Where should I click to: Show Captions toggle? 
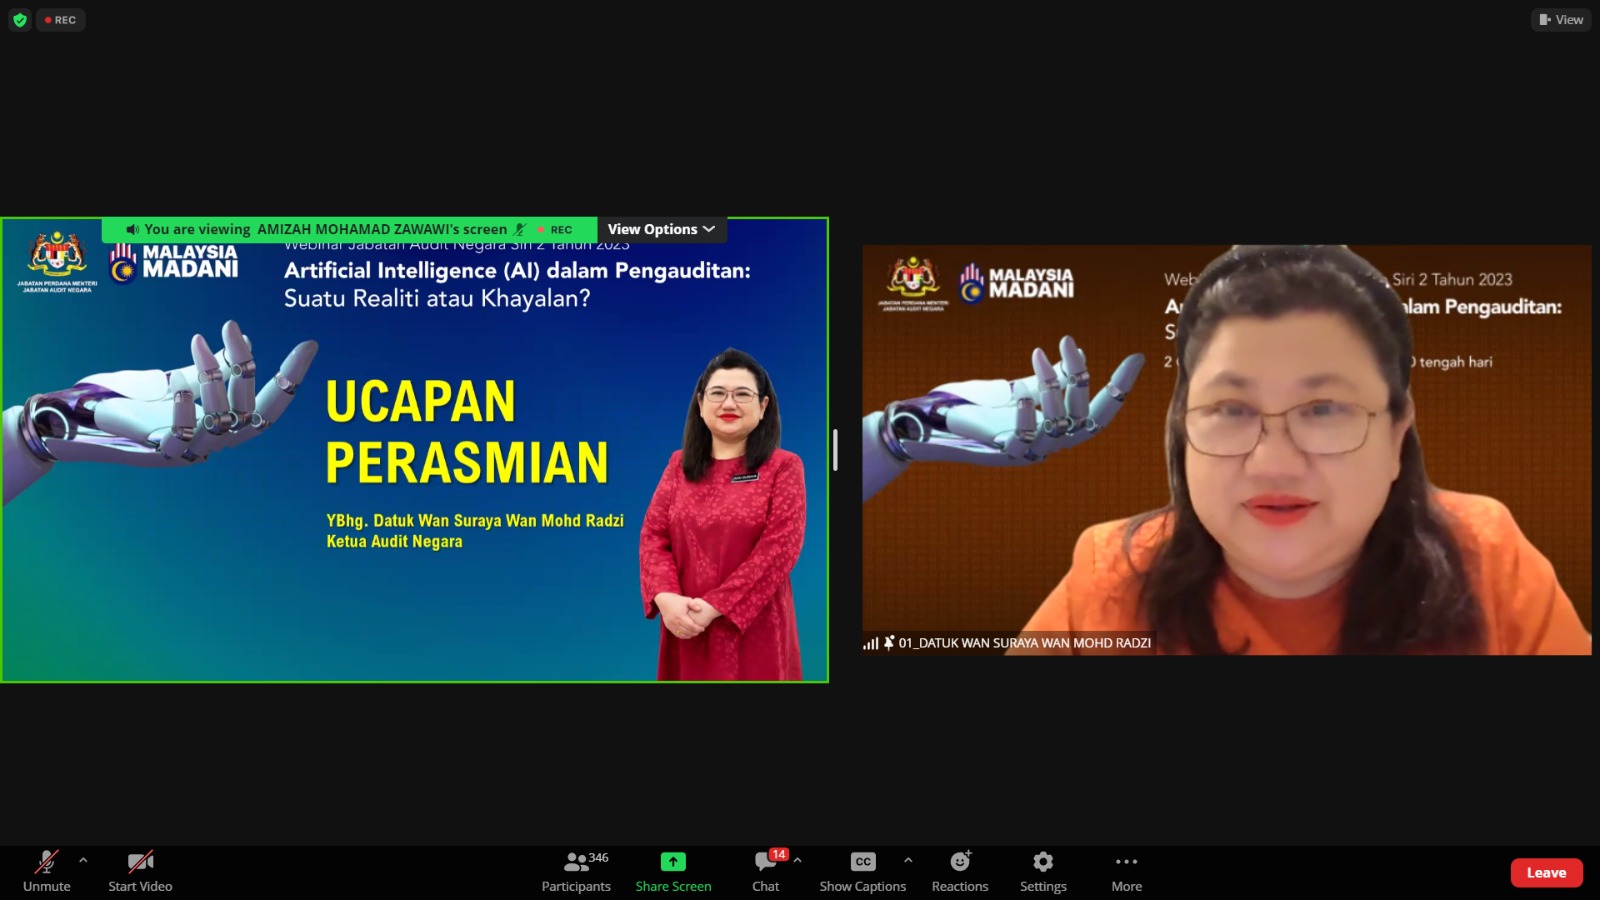point(862,871)
